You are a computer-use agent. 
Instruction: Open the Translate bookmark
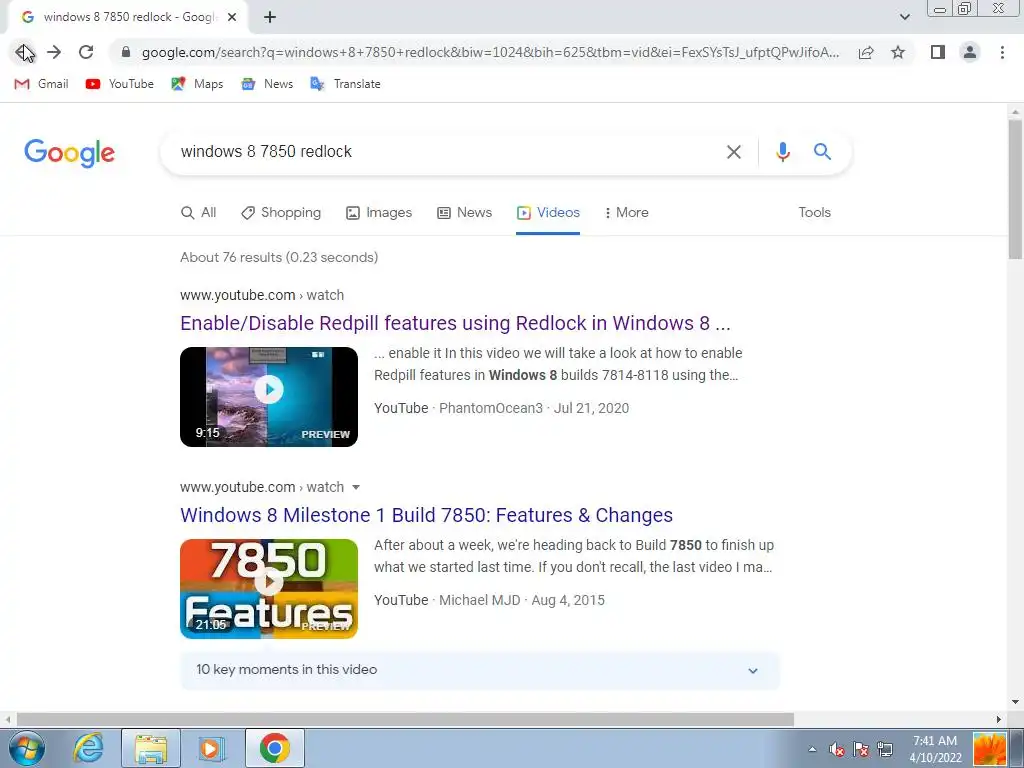pos(345,84)
